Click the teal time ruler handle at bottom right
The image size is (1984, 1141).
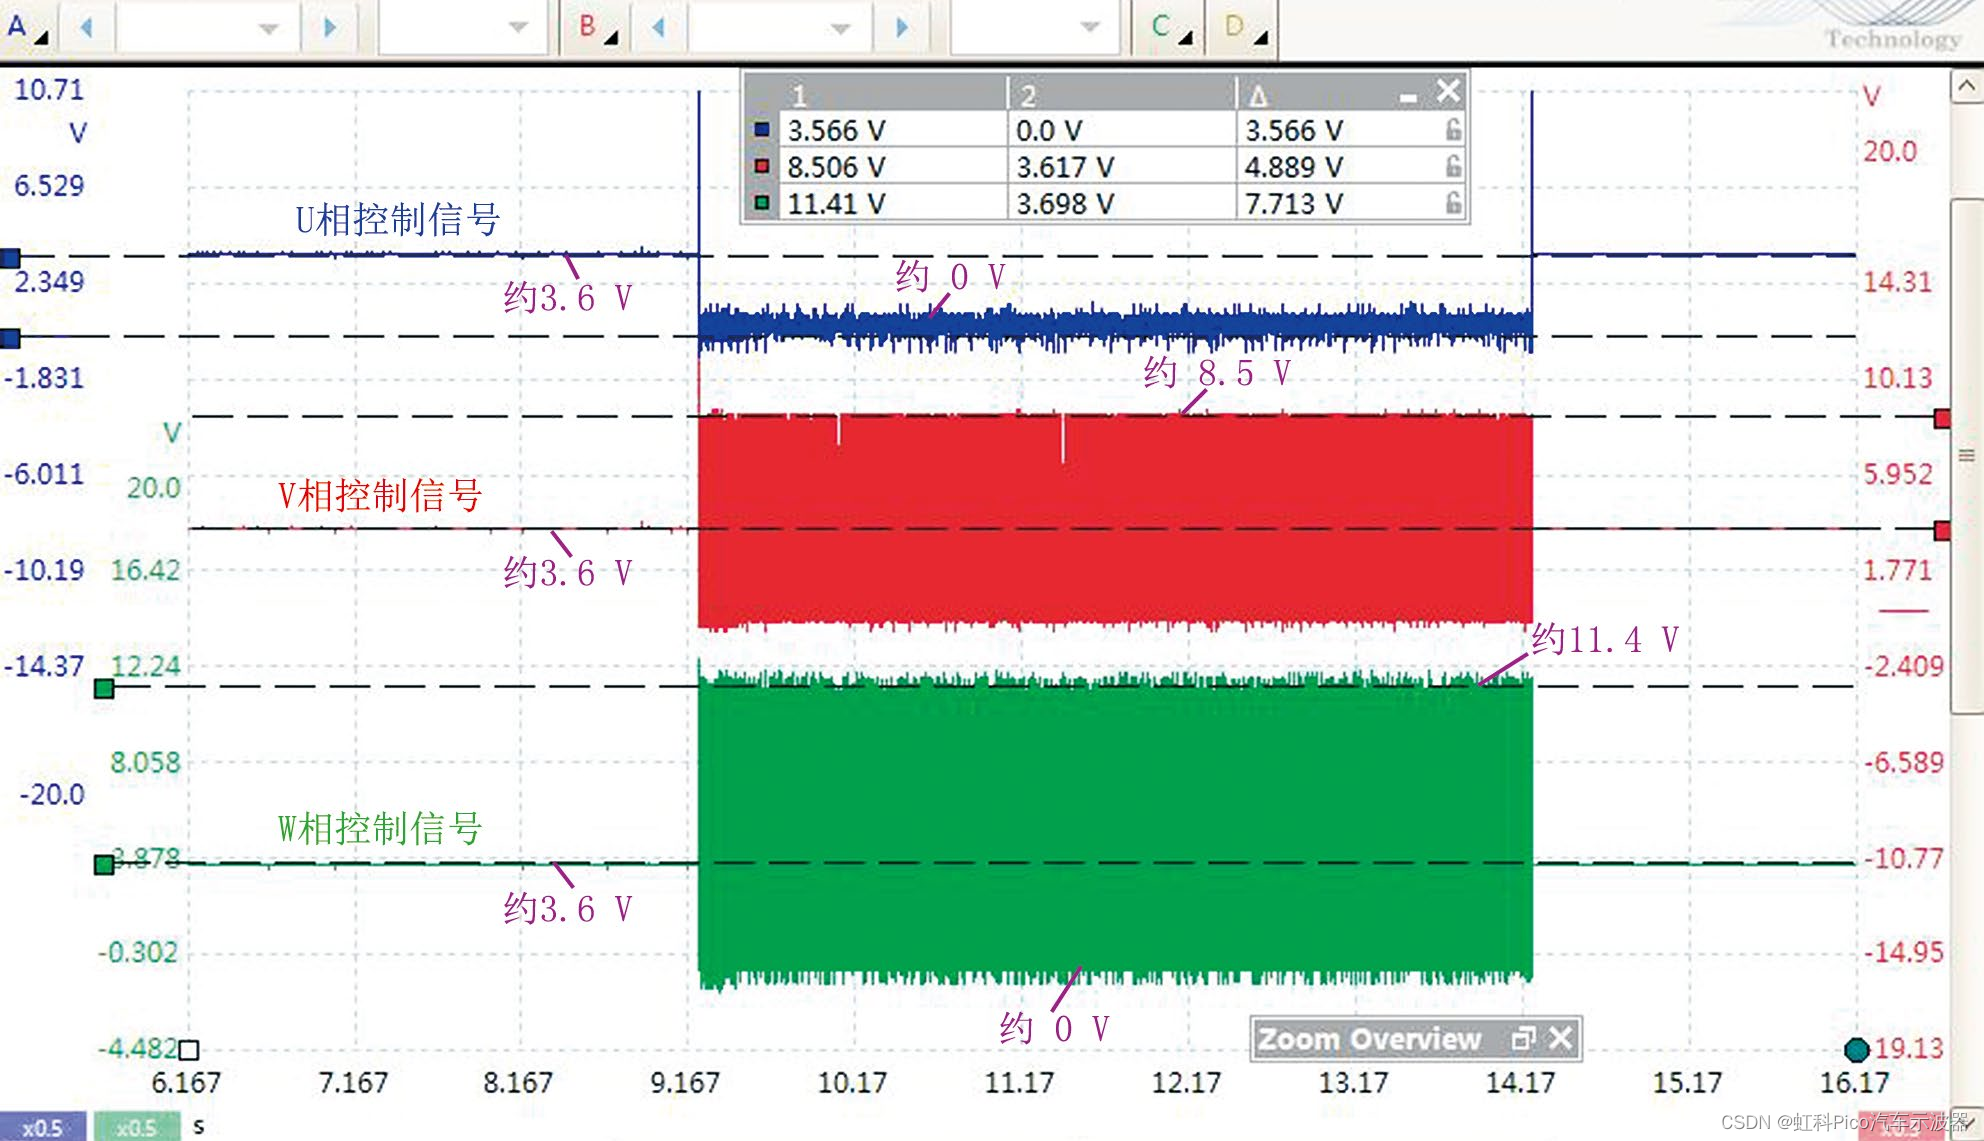point(1856,1049)
